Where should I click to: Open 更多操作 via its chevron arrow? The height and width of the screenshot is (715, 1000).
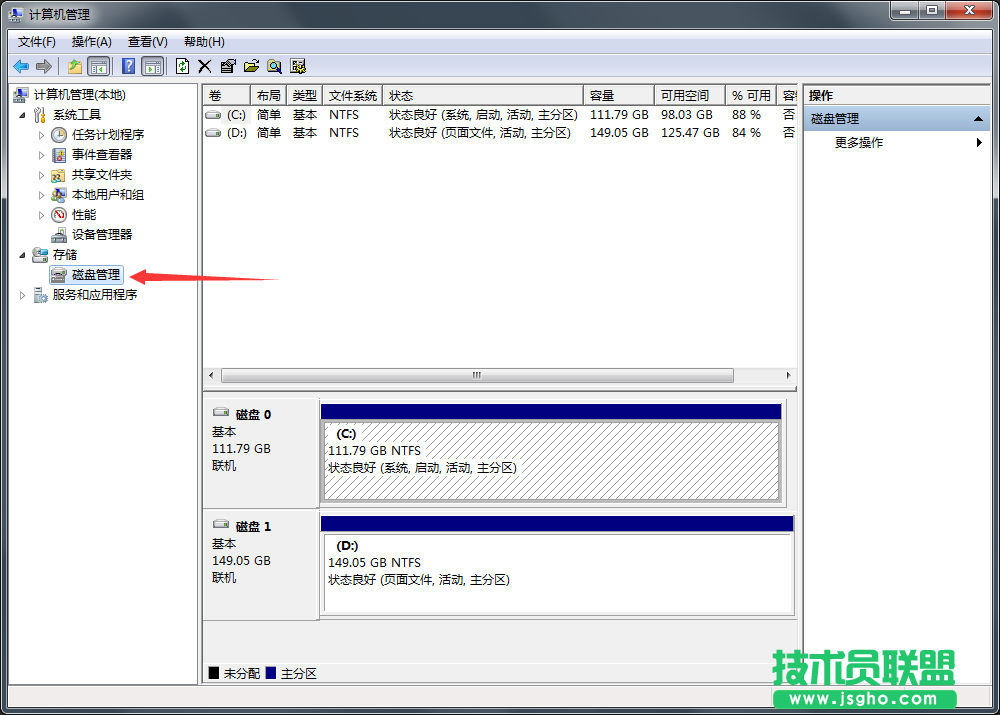pos(978,142)
